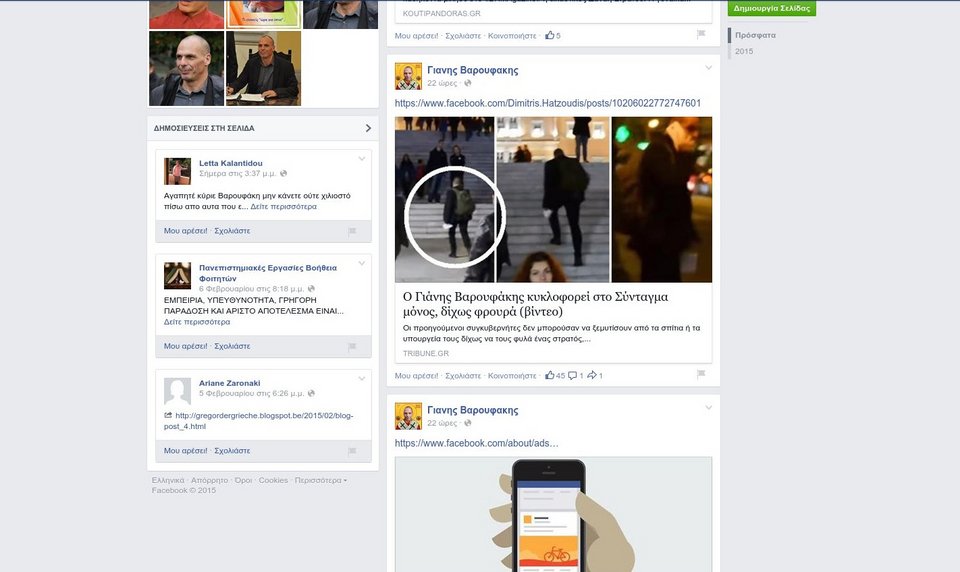Click Μου αρέσει on Πανεπιστημιακές Εργασίες post
960x572 pixels.
click(186, 346)
